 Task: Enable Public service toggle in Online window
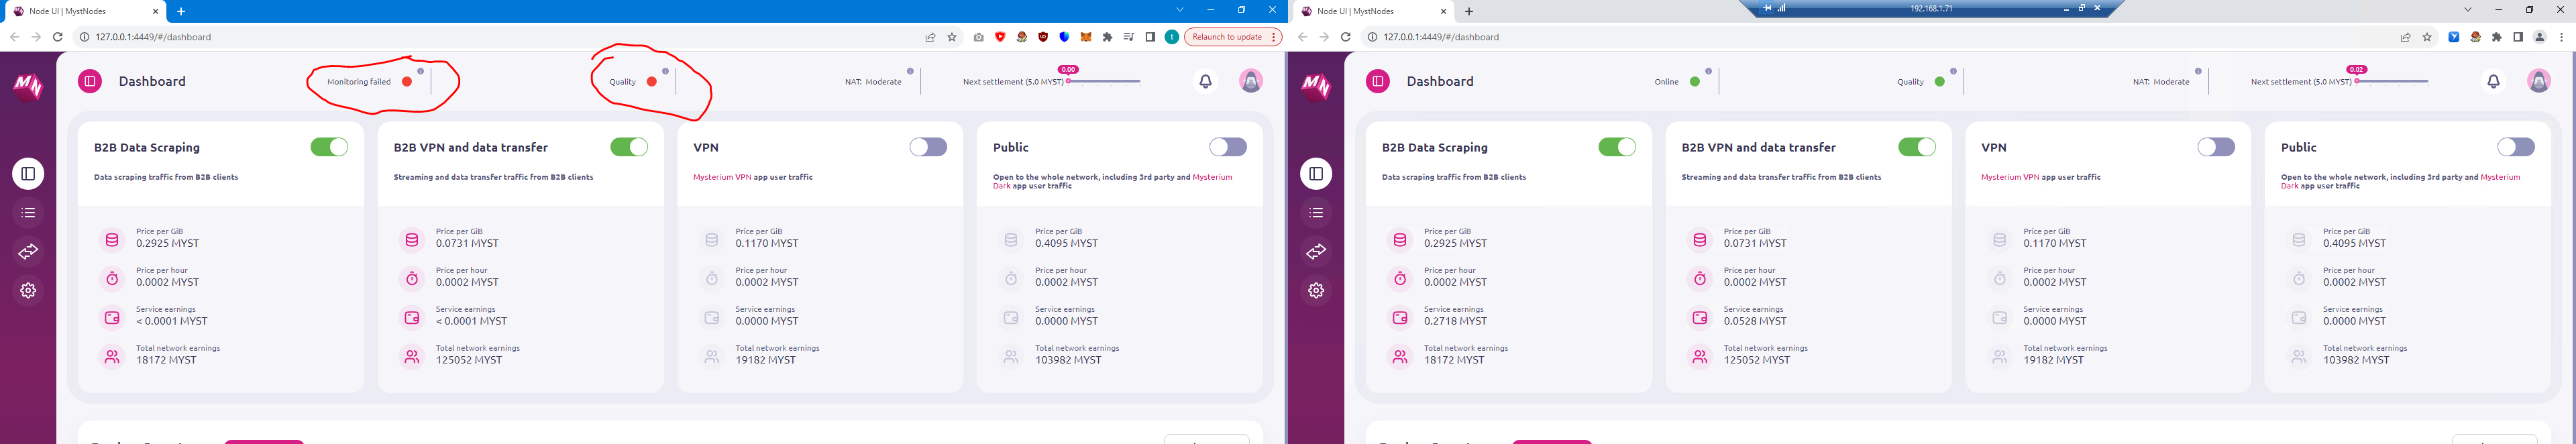point(2516,147)
